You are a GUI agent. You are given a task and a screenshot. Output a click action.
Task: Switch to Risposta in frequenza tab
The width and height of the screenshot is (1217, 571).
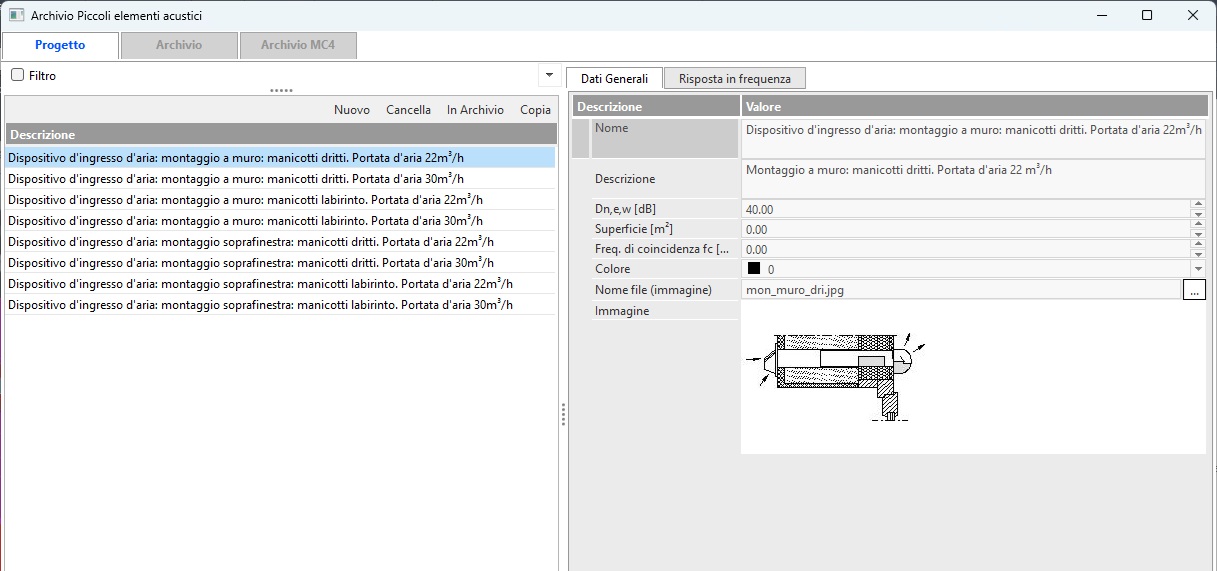click(x=734, y=79)
